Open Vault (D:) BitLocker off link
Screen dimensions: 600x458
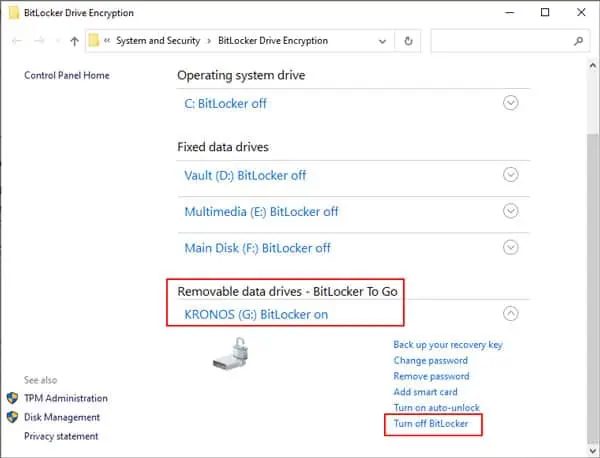245,176
